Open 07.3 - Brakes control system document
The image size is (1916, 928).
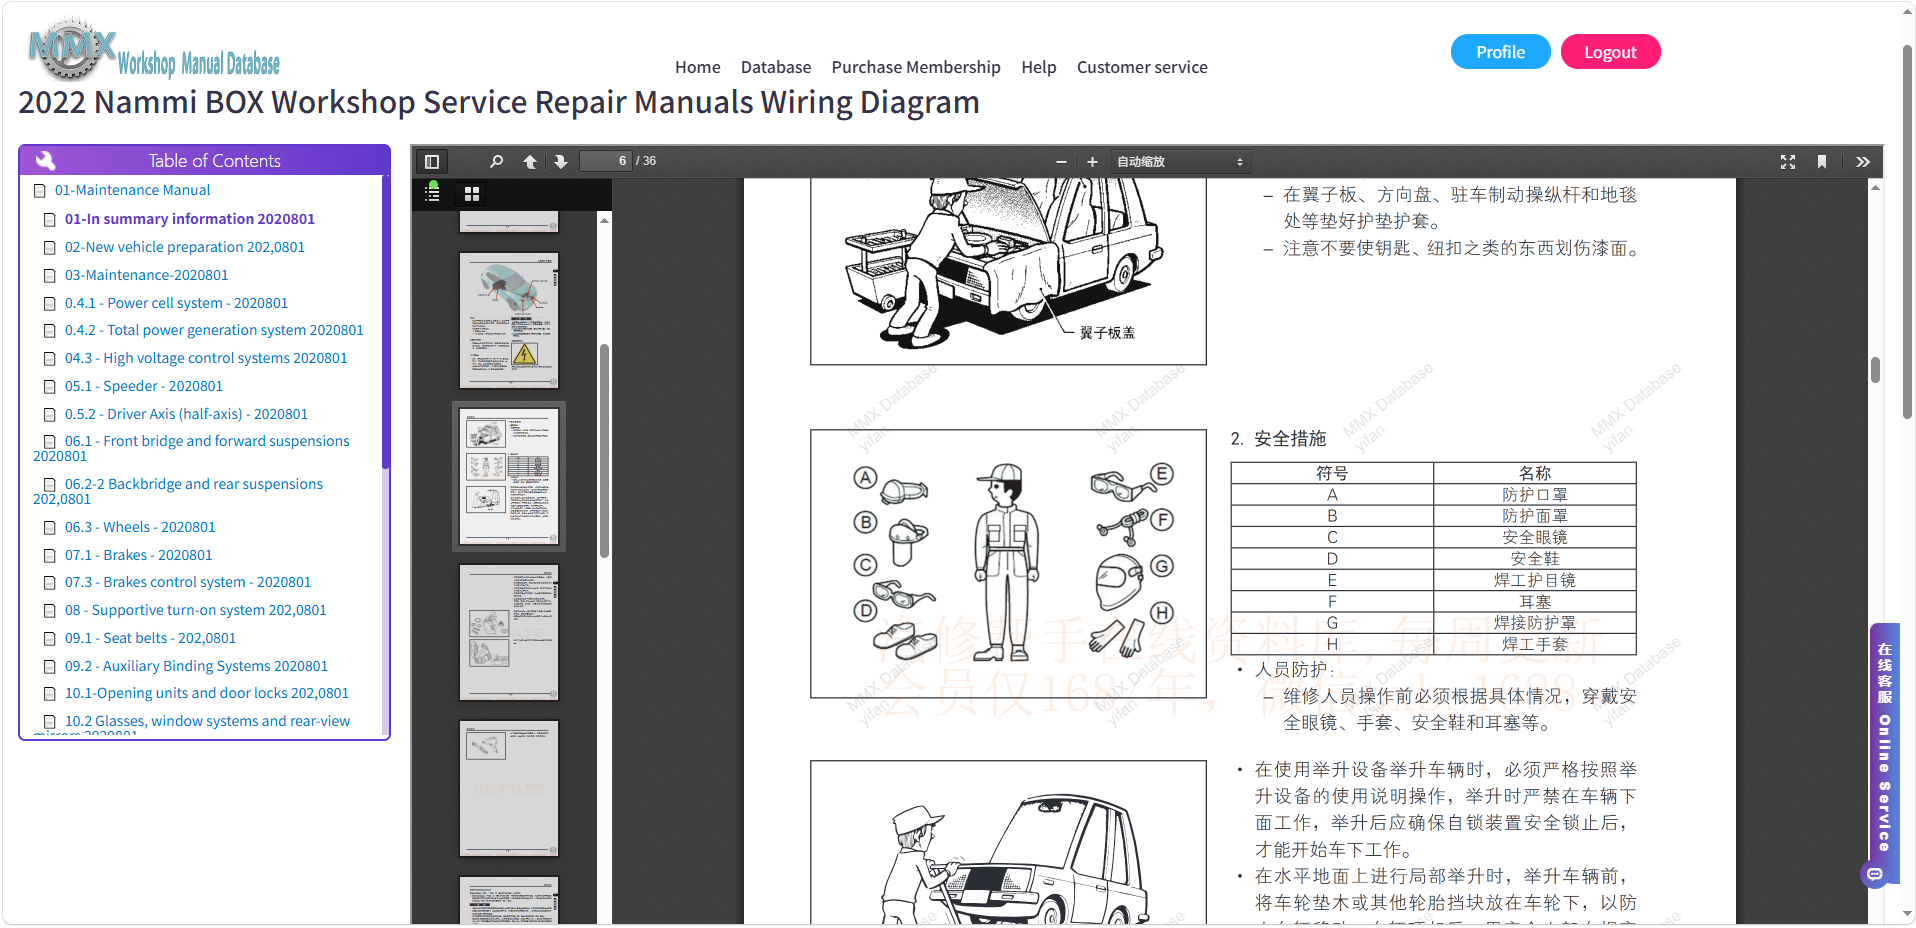(x=188, y=582)
